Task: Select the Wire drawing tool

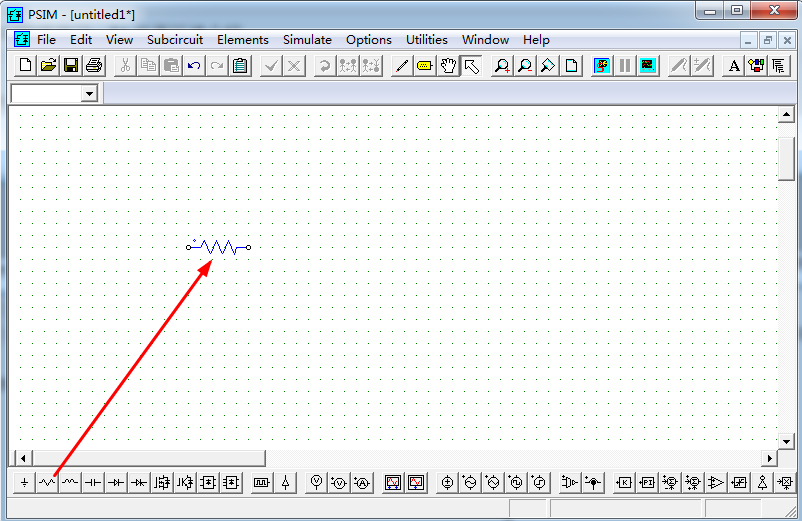Action: click(x=402, y=65)
